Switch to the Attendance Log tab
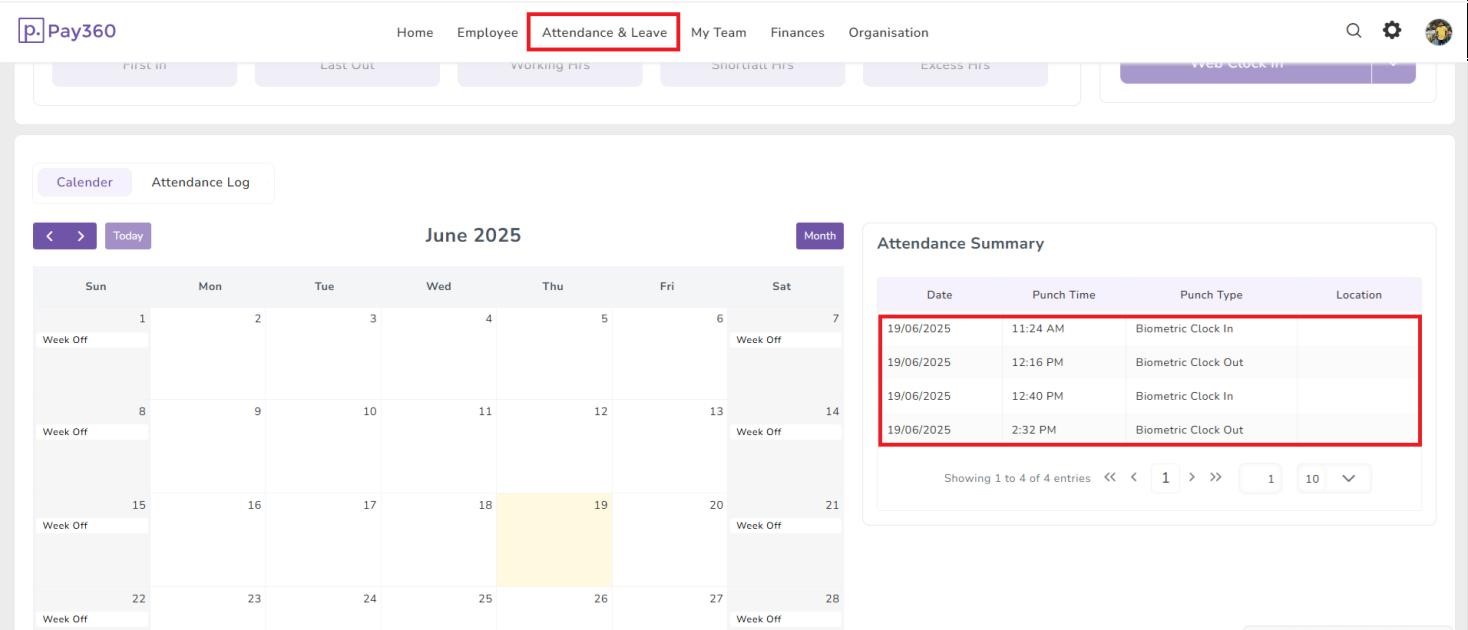 click(x=201, y=182)
